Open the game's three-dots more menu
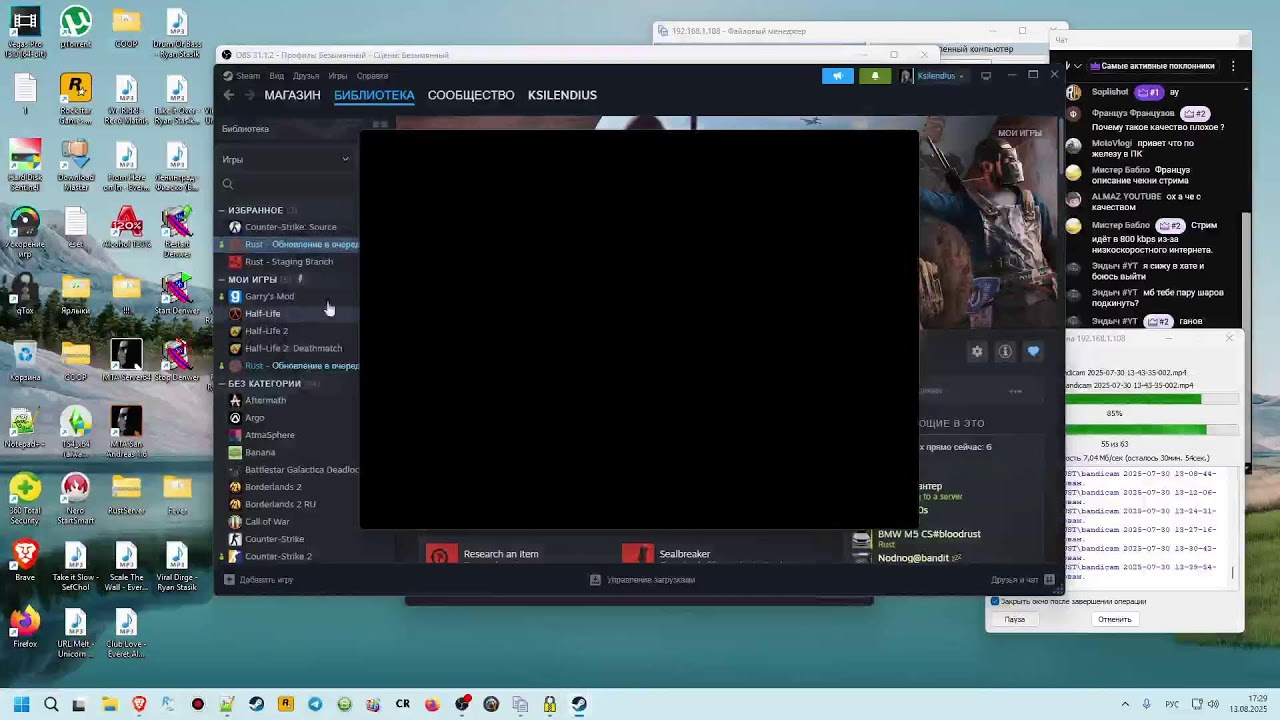The width and height of the screenshot is (1280, 720). [x=1015, y=391]
